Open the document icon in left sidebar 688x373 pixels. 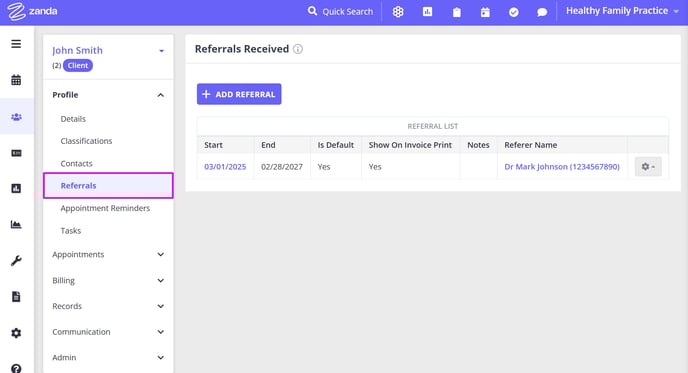pyautogui.click(x=16, y=297)
